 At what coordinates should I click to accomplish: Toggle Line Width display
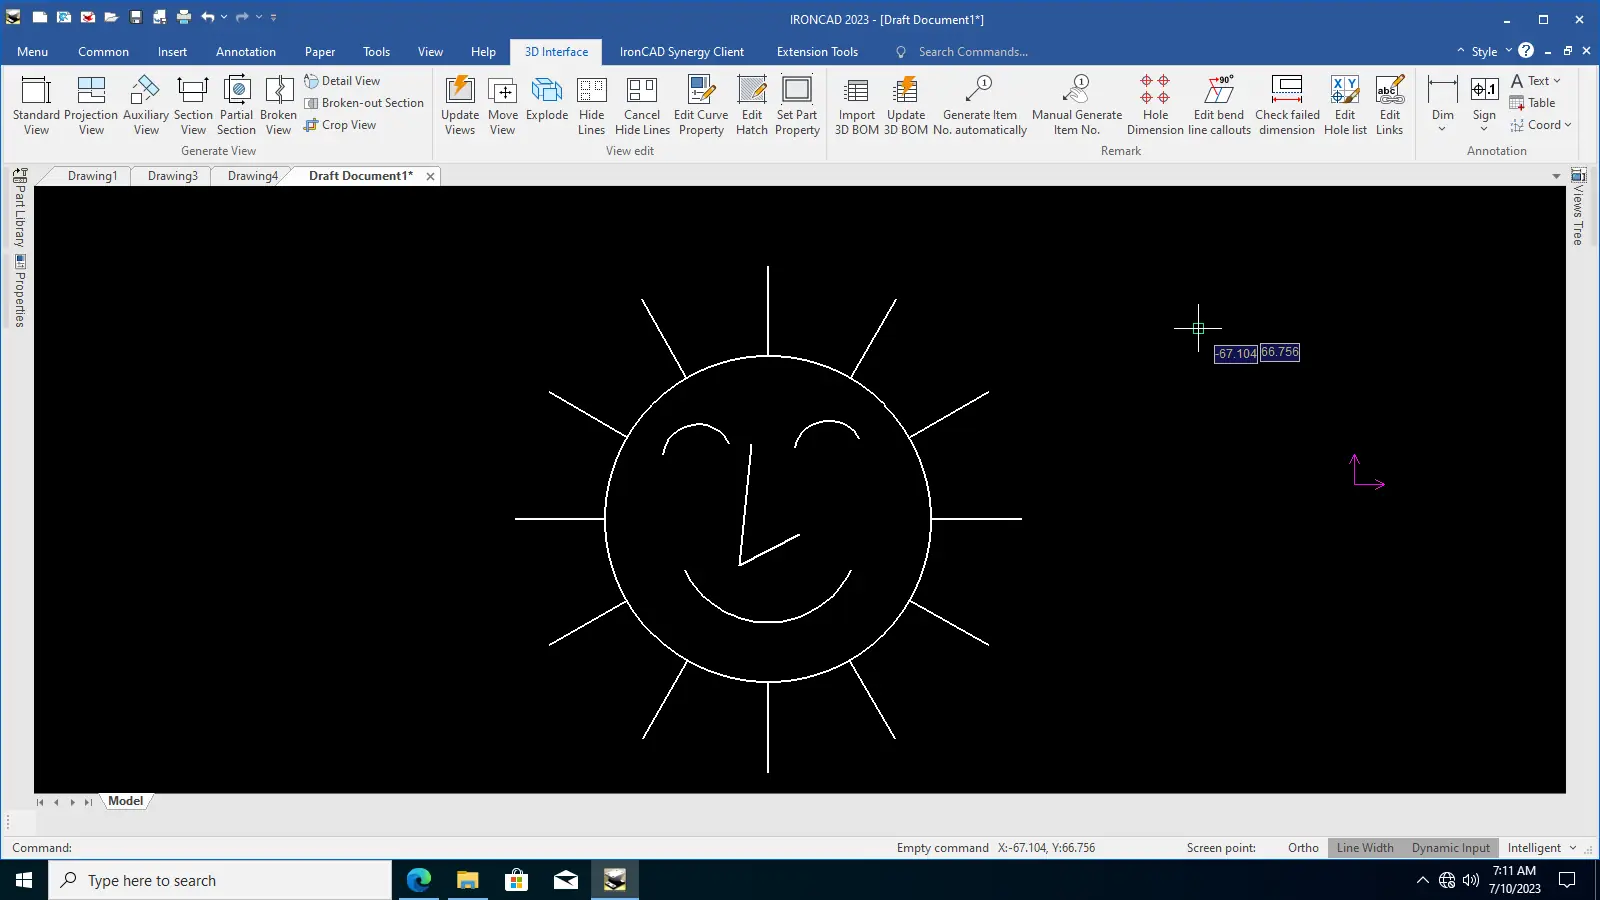click(1365, 848)
